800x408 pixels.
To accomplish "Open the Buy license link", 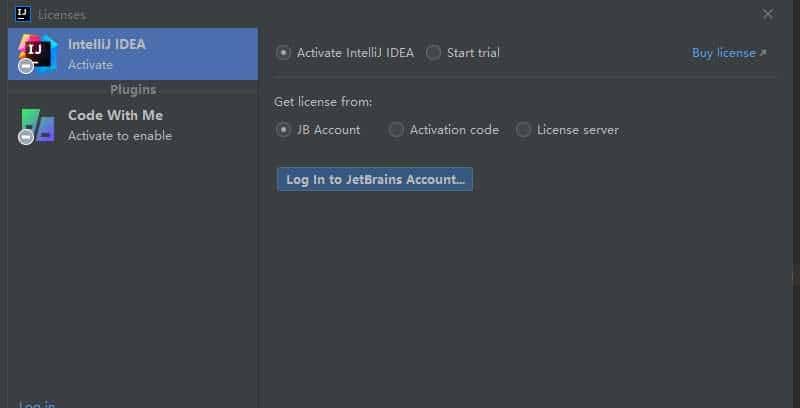I will (723, 53).
